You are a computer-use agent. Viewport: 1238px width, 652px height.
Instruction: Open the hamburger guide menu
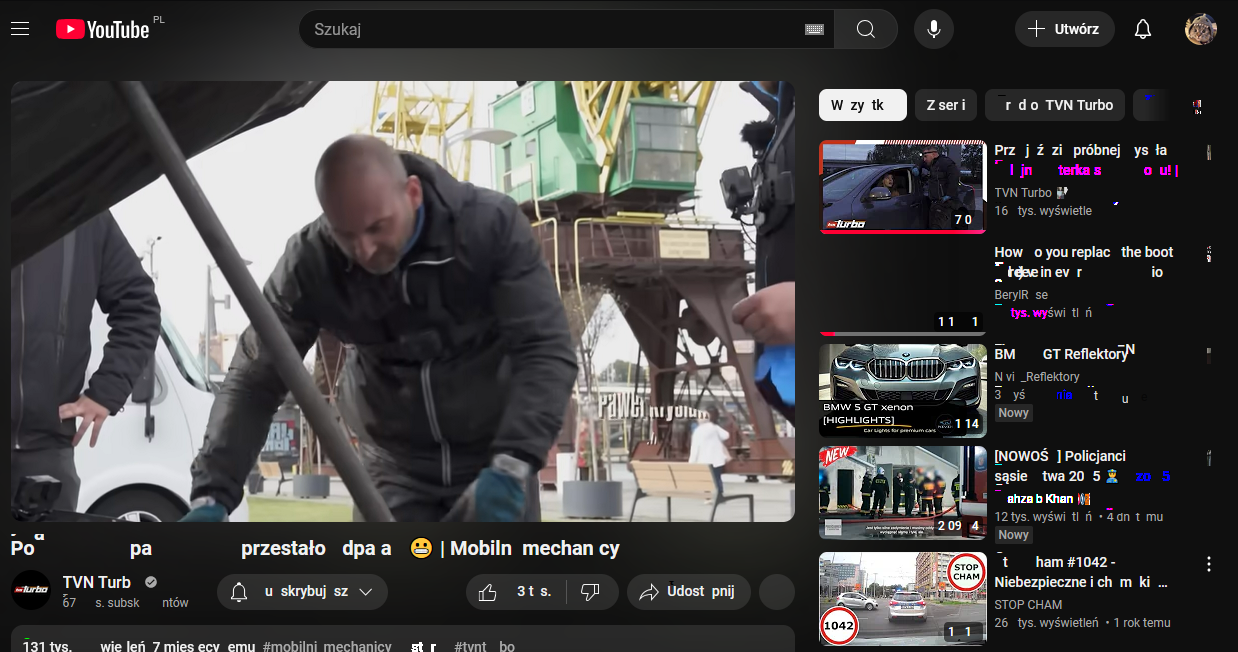click(20, 29)
